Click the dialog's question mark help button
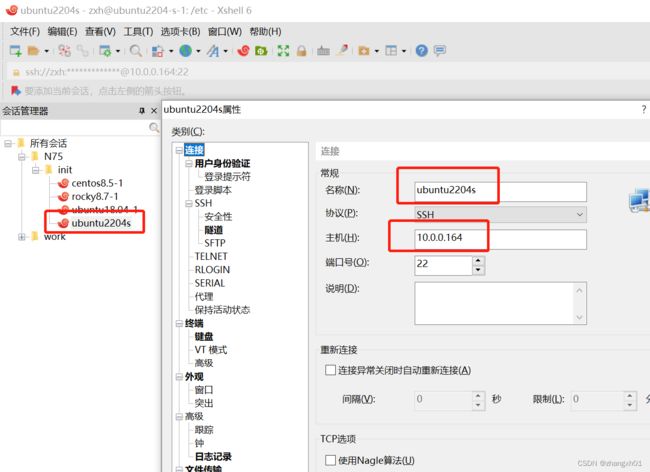This screenshot has height=472, width=650. click(643, 109)
